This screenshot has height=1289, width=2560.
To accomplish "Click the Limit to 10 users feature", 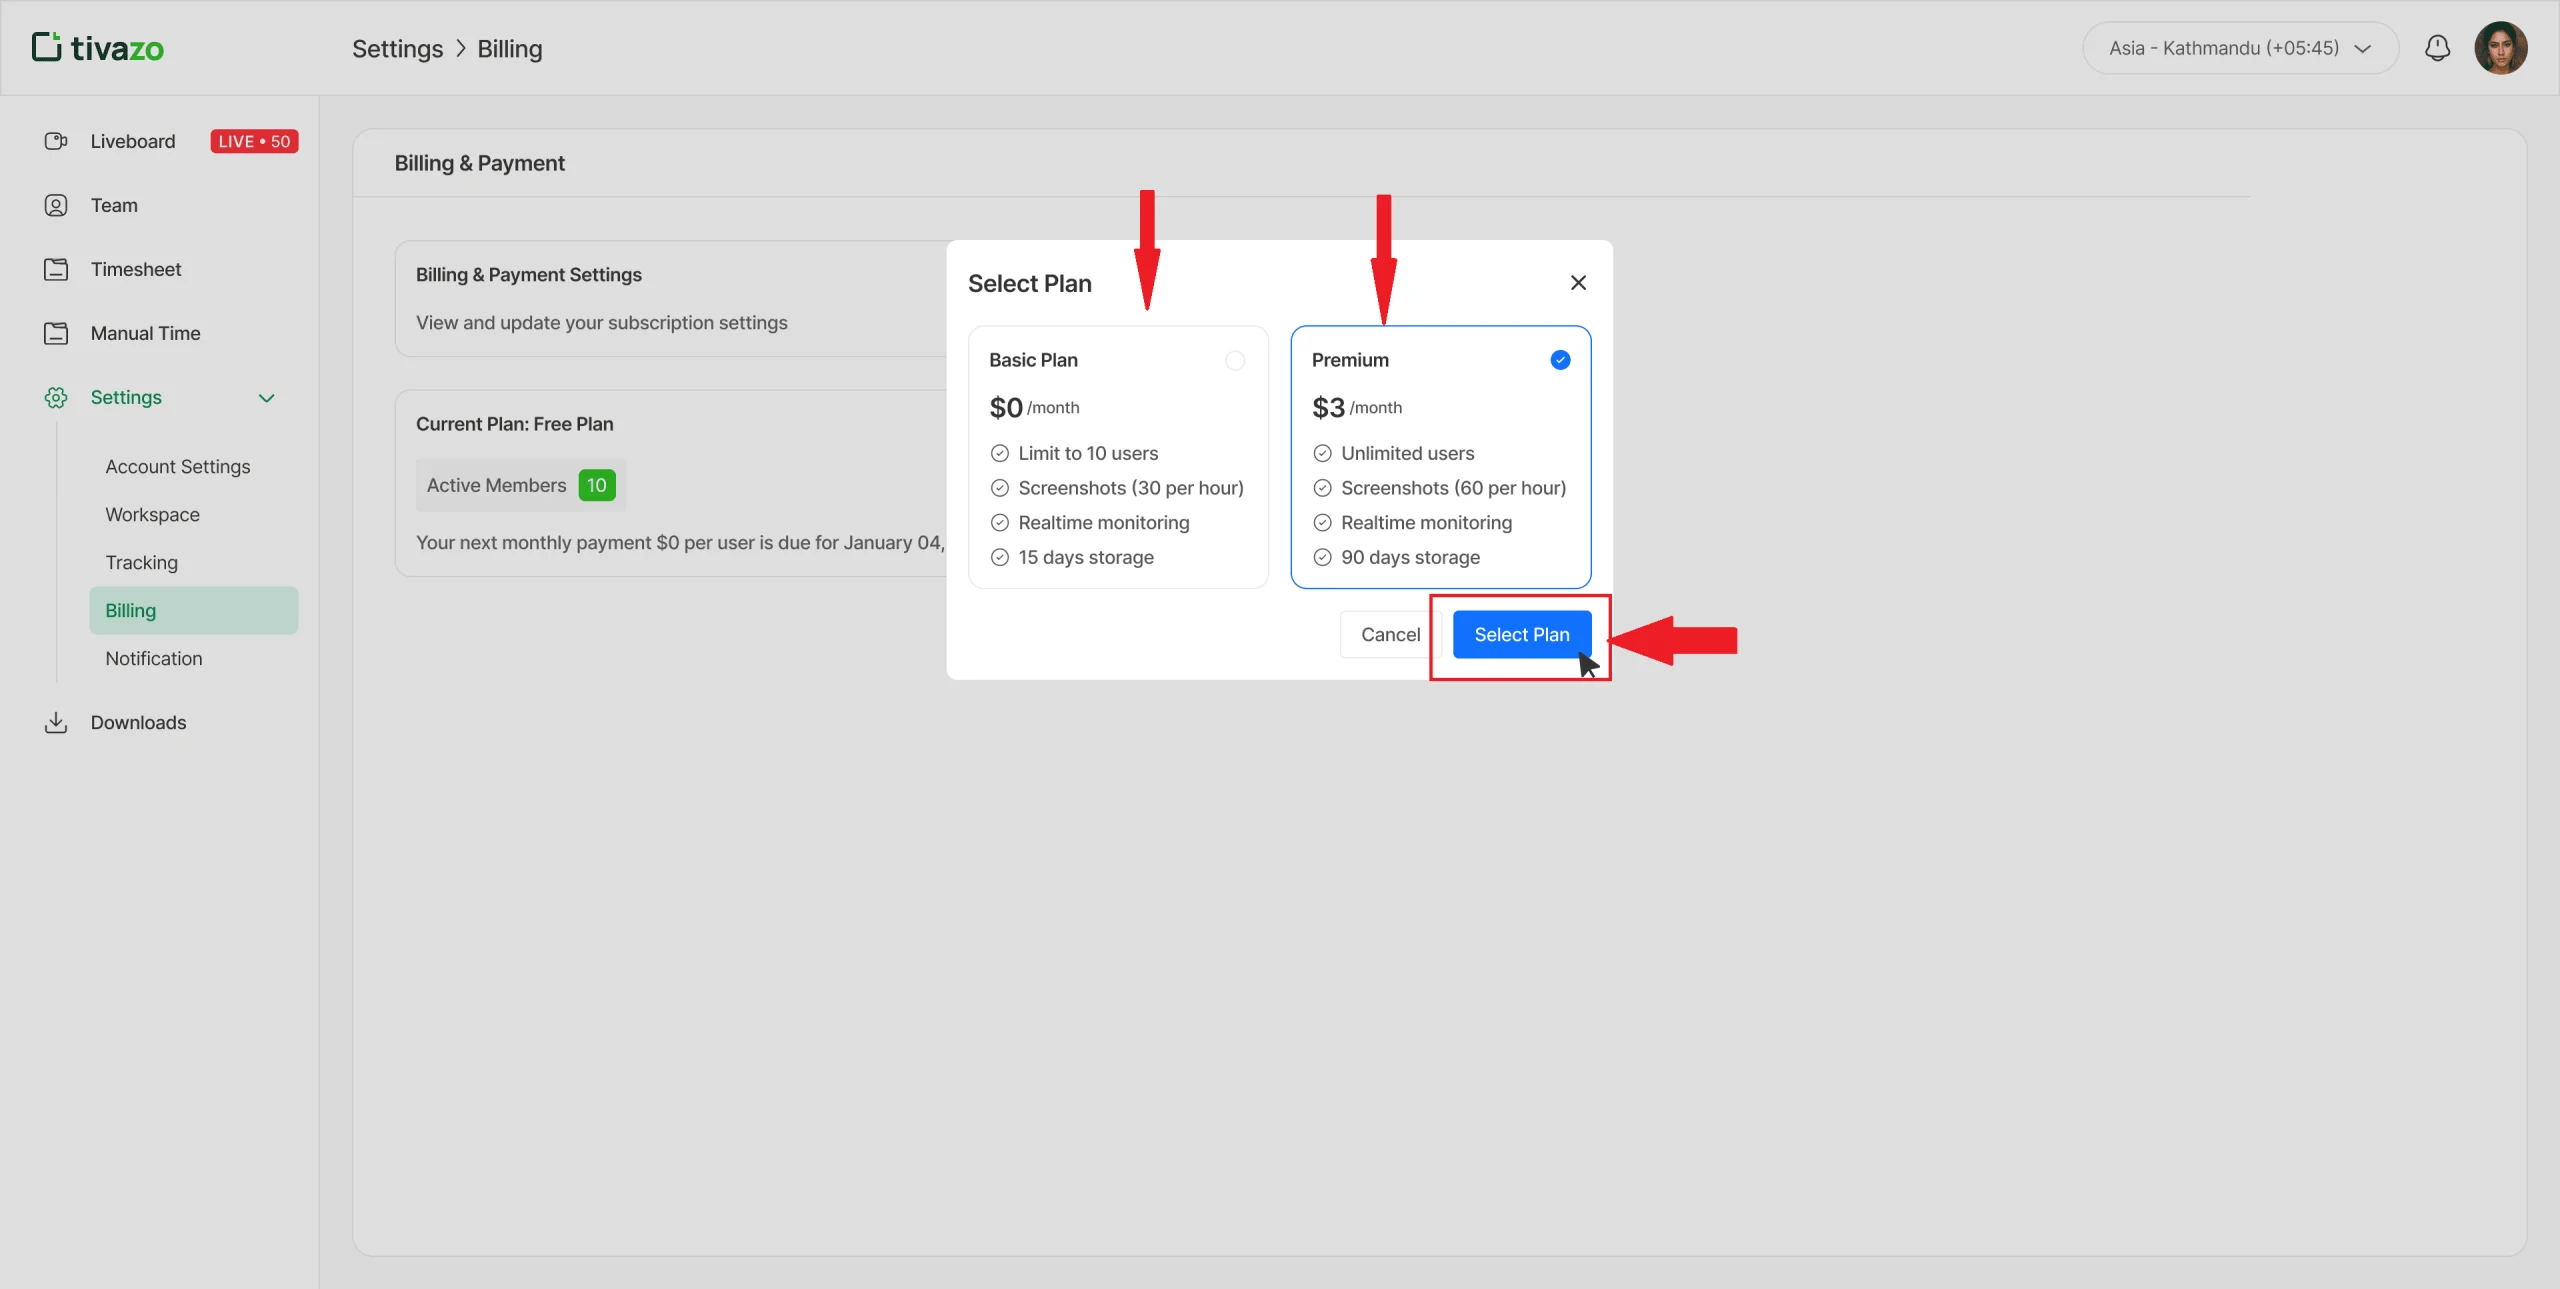I will pos(1088,454).
